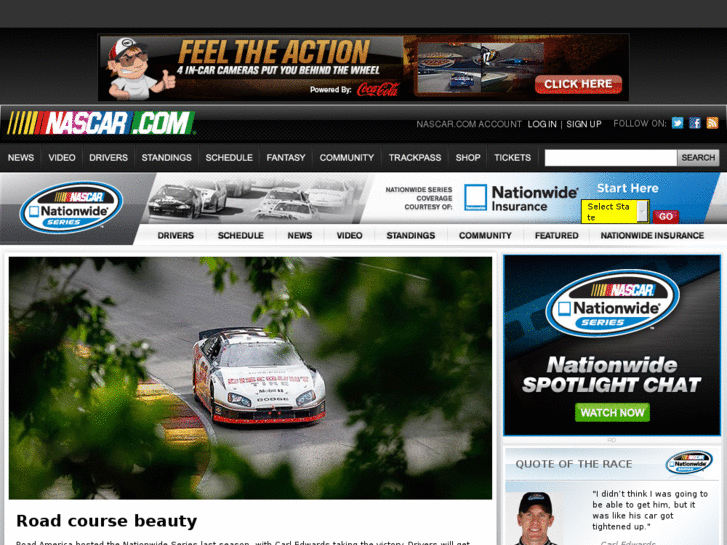Click the Nationwide Spotlight Chat title

[612, 375]
